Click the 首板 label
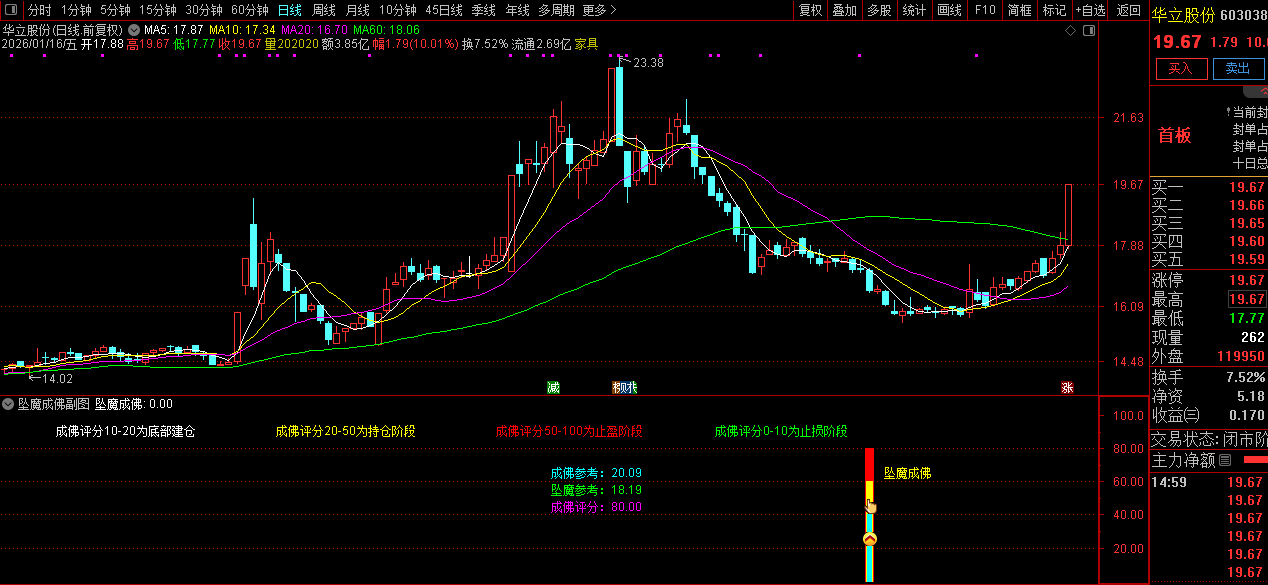The width and height of the screenshot is (1268, 585). pyautogui.click(x=1175, y=135)
